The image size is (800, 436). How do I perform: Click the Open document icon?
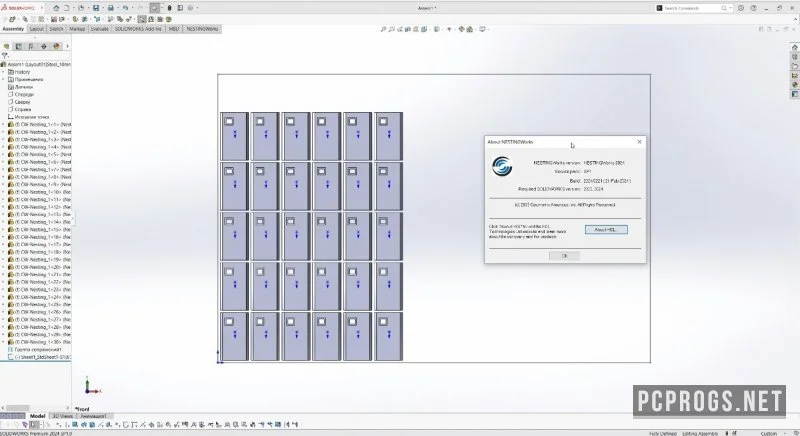point(81,8)
